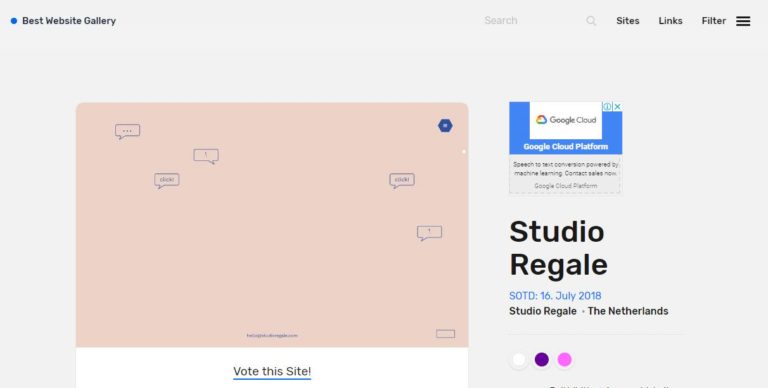Click the ad info icon

pyautogui.click(x=607, y=106)
